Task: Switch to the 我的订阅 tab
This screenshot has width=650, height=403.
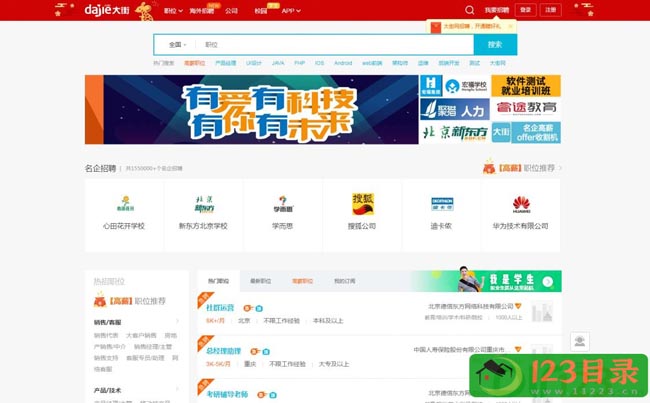Action: pos(344,281)
